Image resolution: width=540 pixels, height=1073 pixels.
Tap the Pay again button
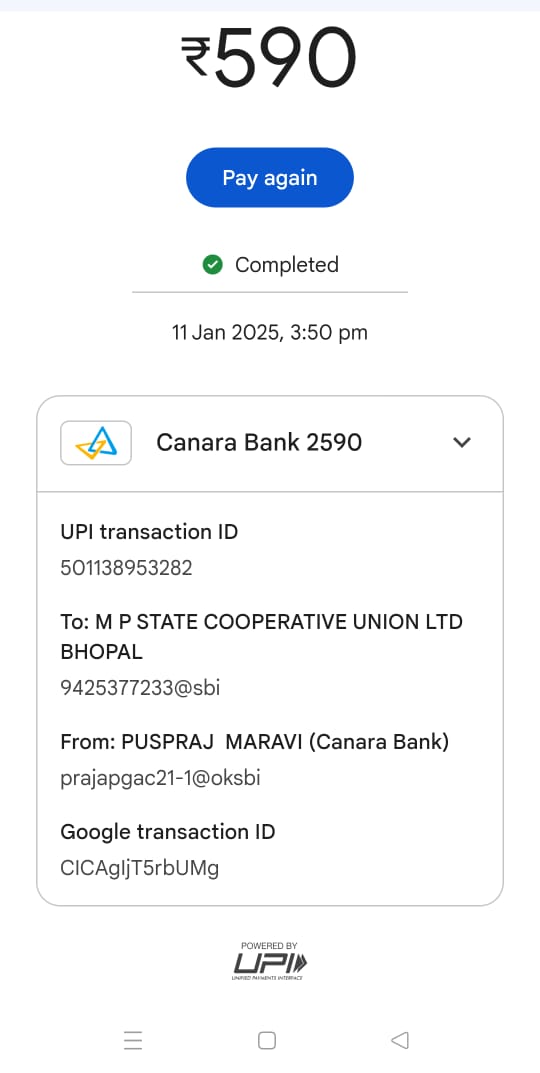[270, 177]
